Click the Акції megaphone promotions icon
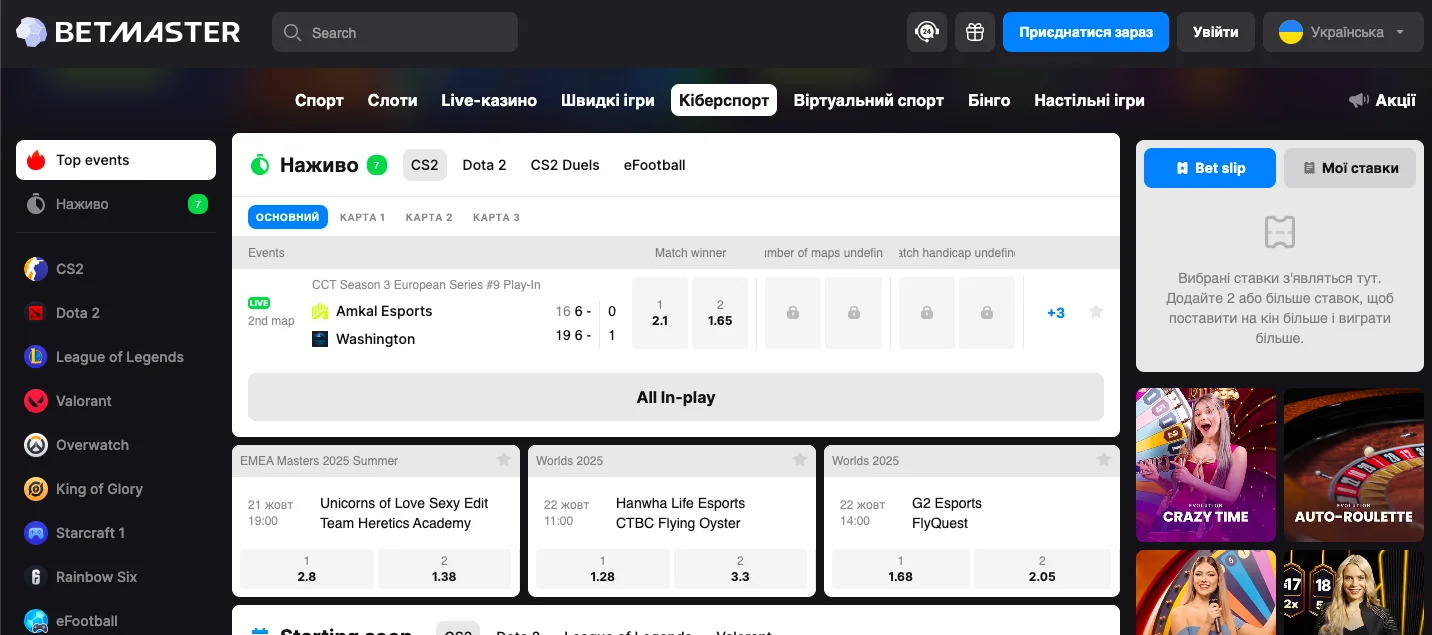Image resolution: width=1432 pixels, height=635 pixels. tap(1358, 100)
